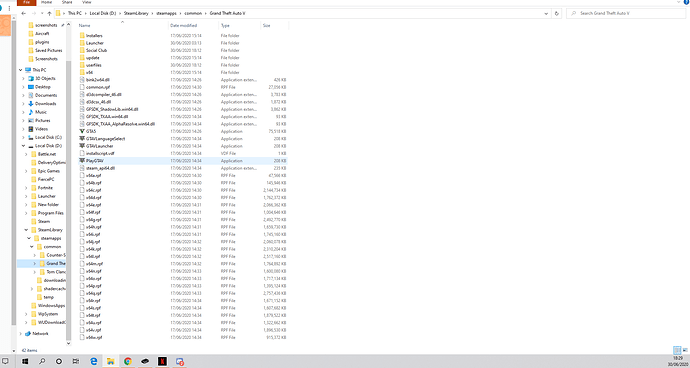The width and height of the screenshot is (690, 368).
Task: Click Local Disk (D:) breadcrumb in address bar
Action: click(x=103, y=13)
